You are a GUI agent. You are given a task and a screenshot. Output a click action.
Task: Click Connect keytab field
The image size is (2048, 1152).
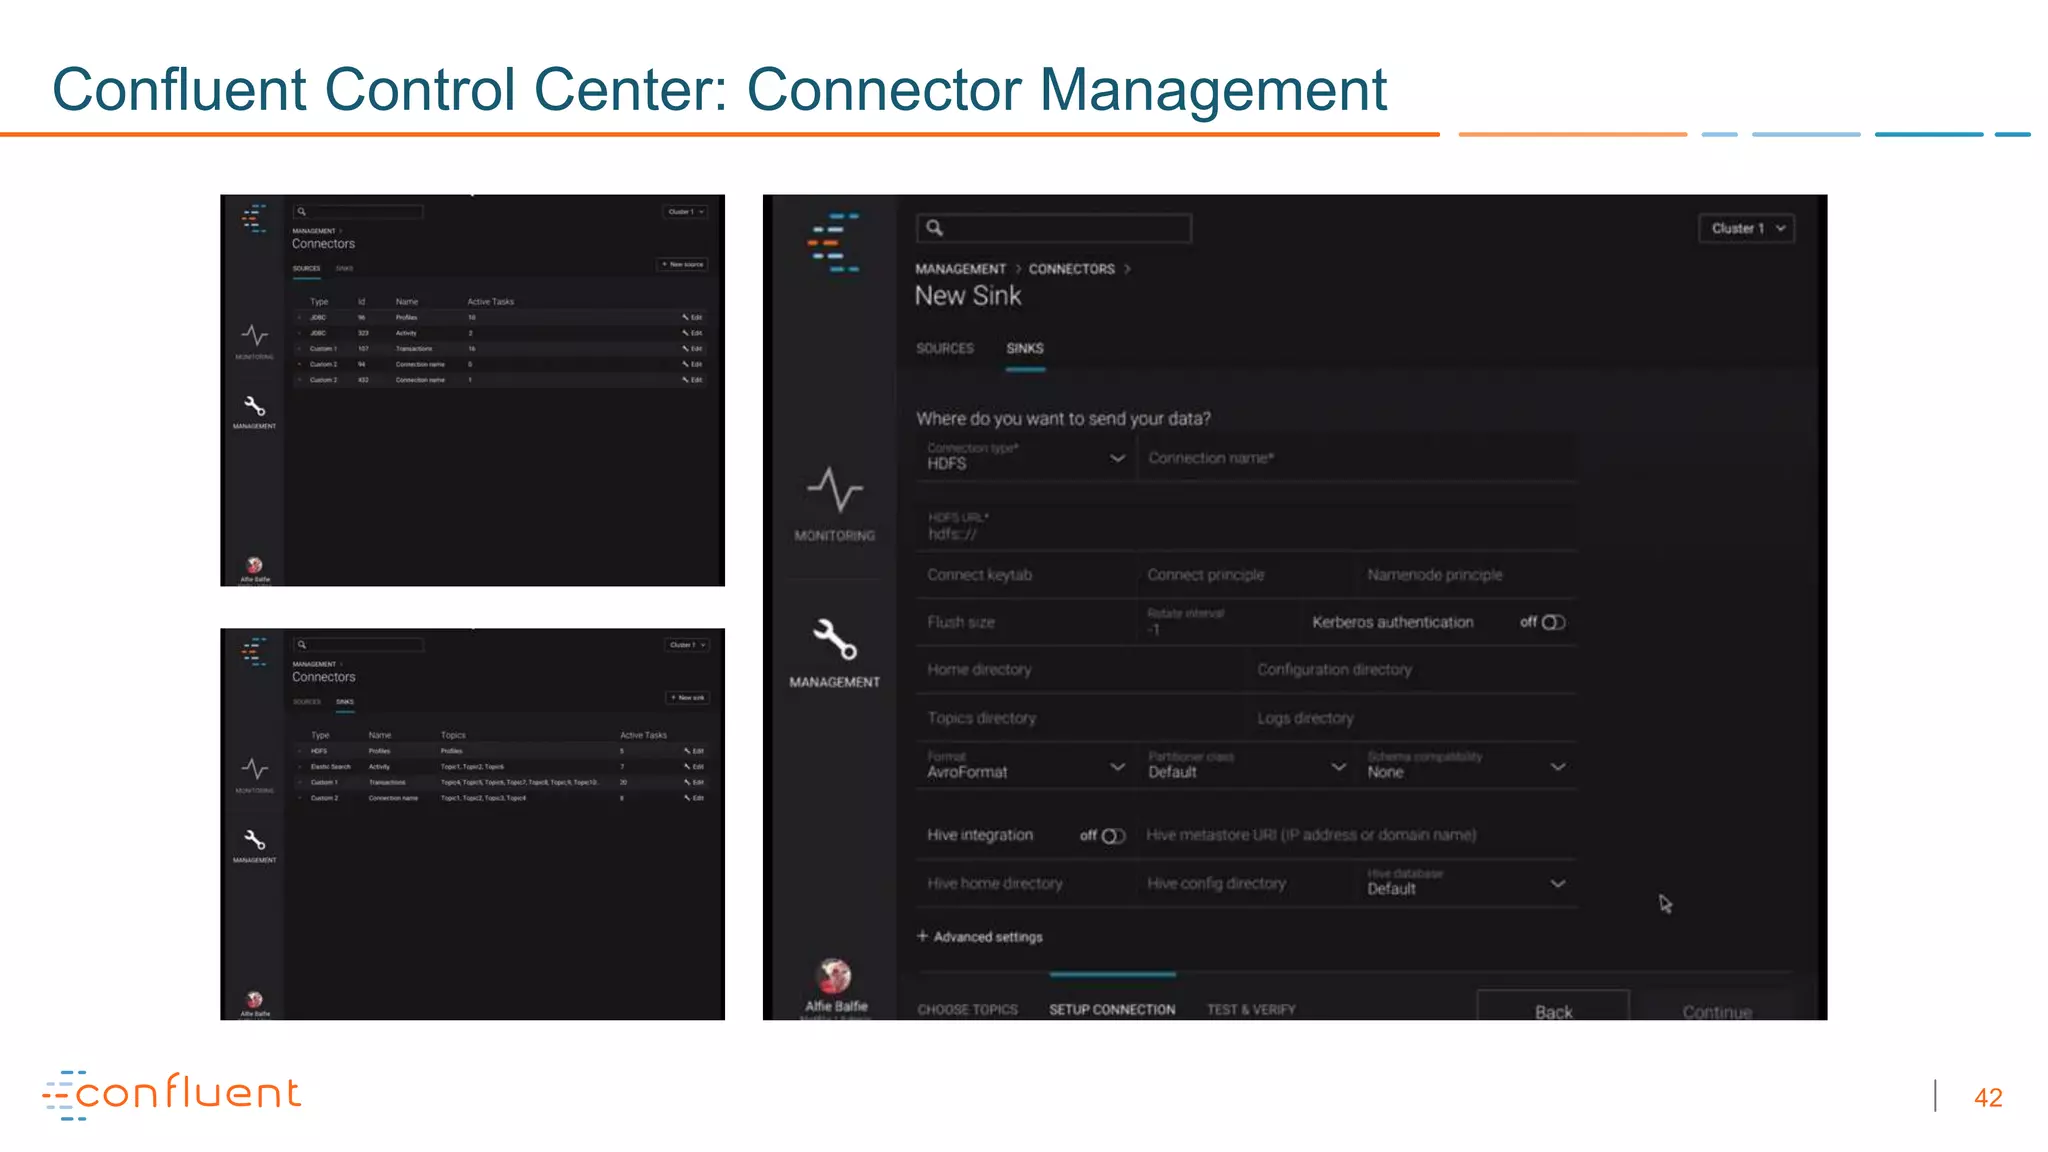pos(1026,575)
